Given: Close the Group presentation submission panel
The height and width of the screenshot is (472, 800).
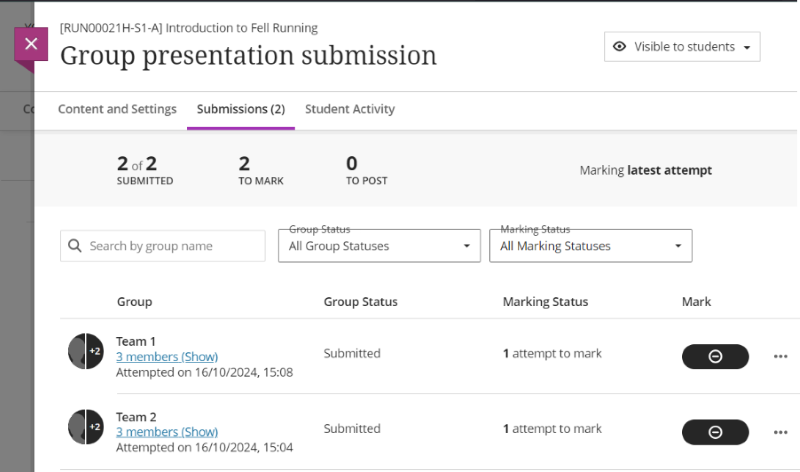Looking at the screenshot, I should click(31, 45).
